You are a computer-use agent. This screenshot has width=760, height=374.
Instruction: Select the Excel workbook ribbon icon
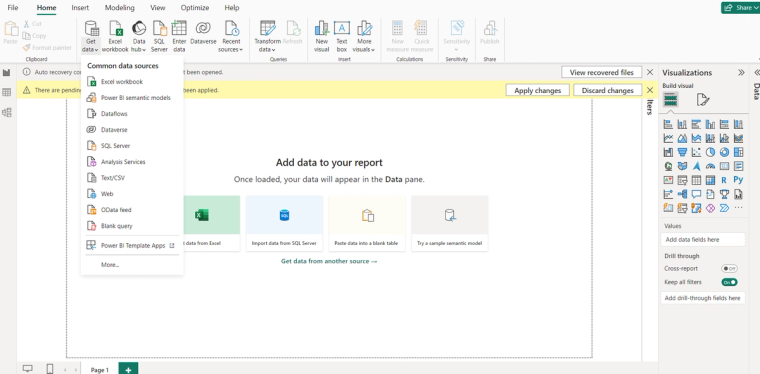pos(115,36)
